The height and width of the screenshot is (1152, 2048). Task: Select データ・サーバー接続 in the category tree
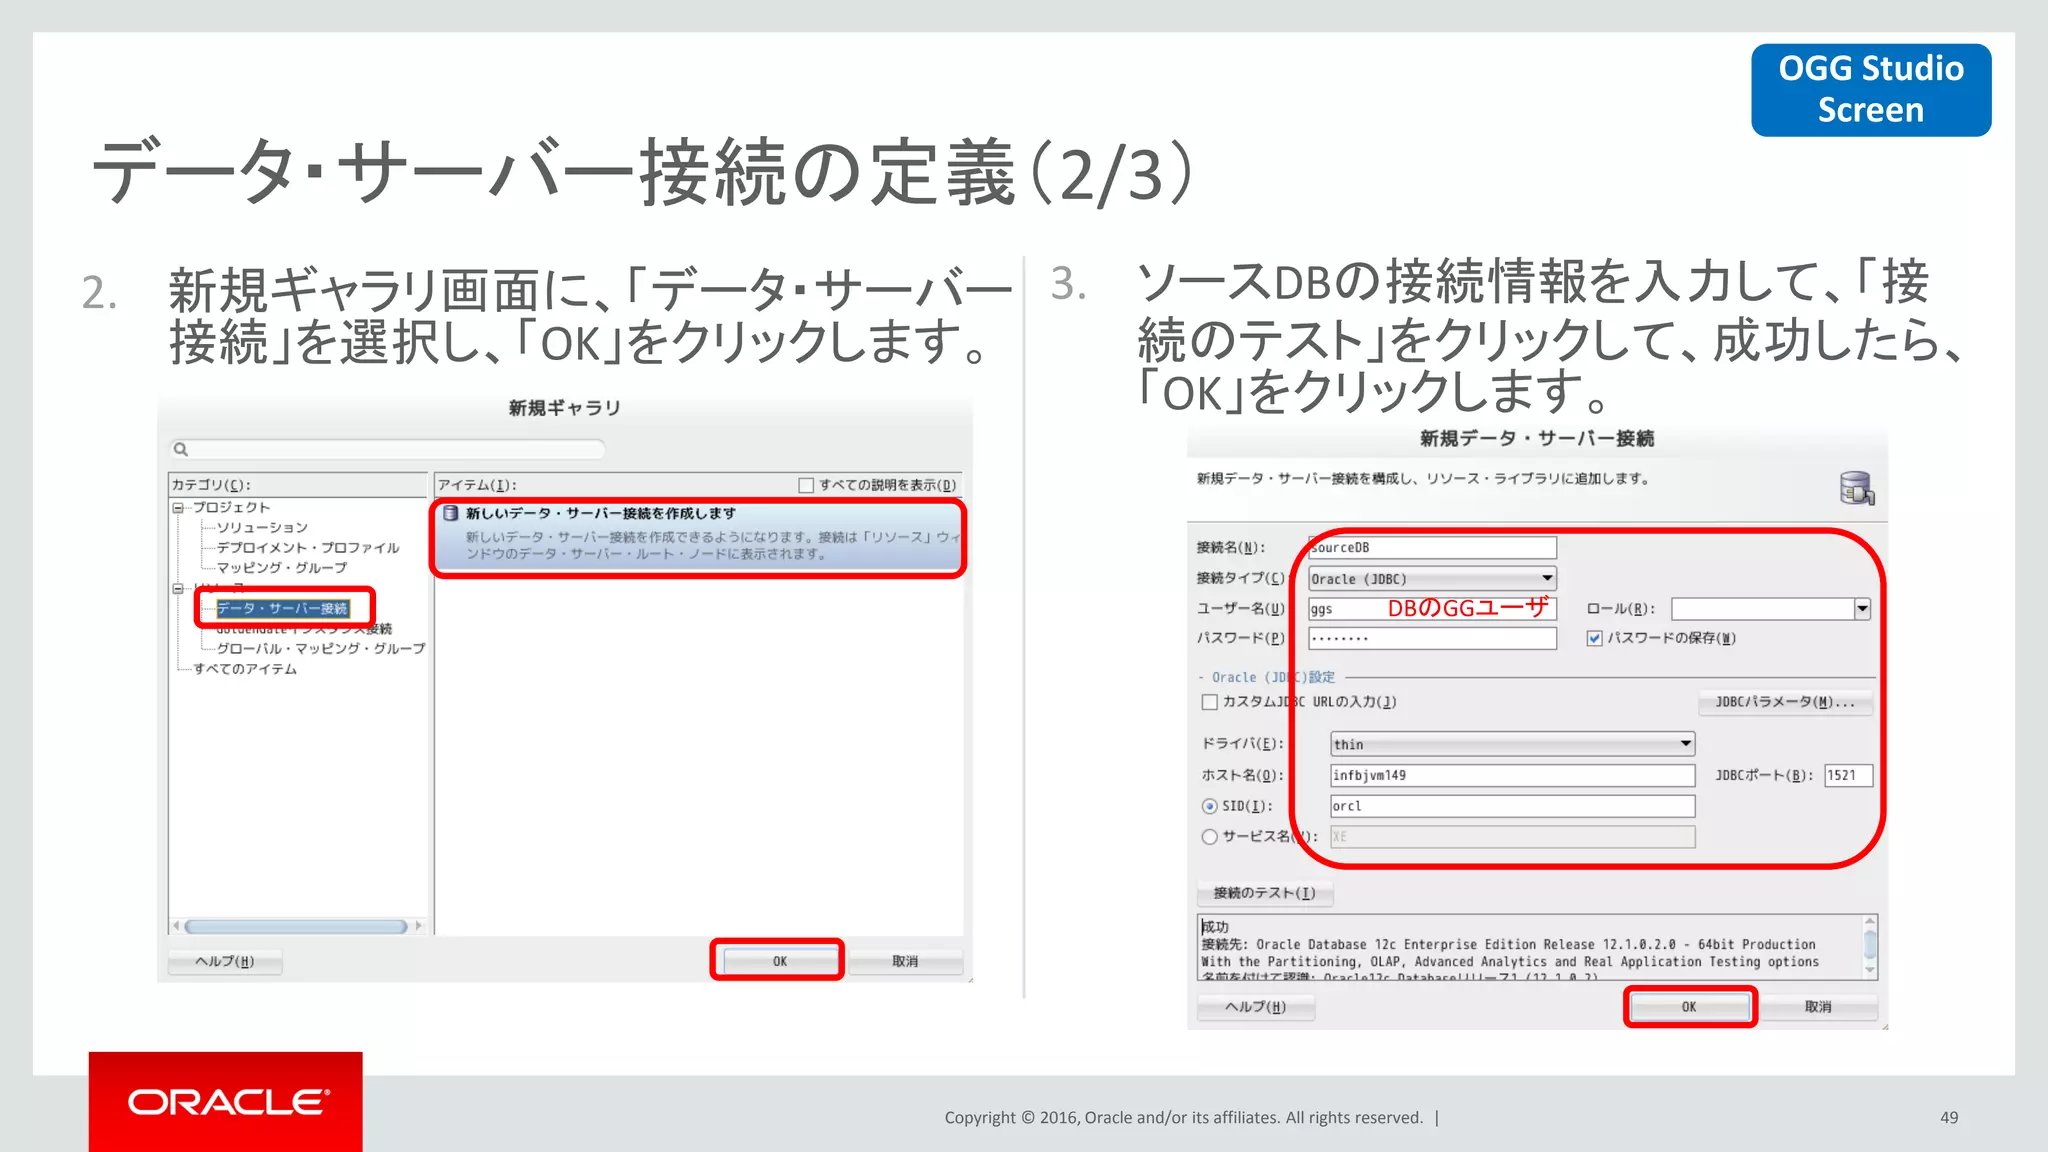pos(282,608)
